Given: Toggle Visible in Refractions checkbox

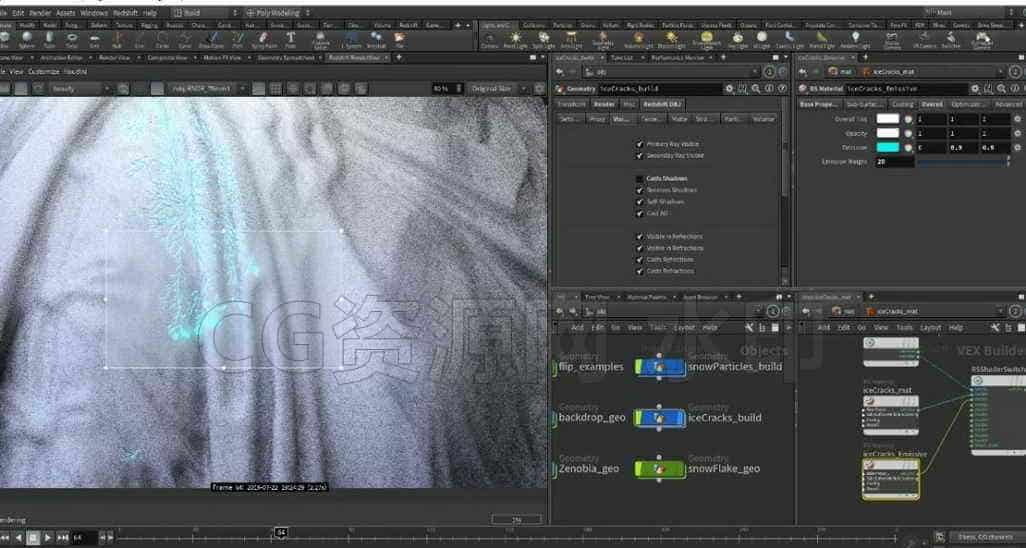Looking at the screenshot, I should (x=640, y=248).
